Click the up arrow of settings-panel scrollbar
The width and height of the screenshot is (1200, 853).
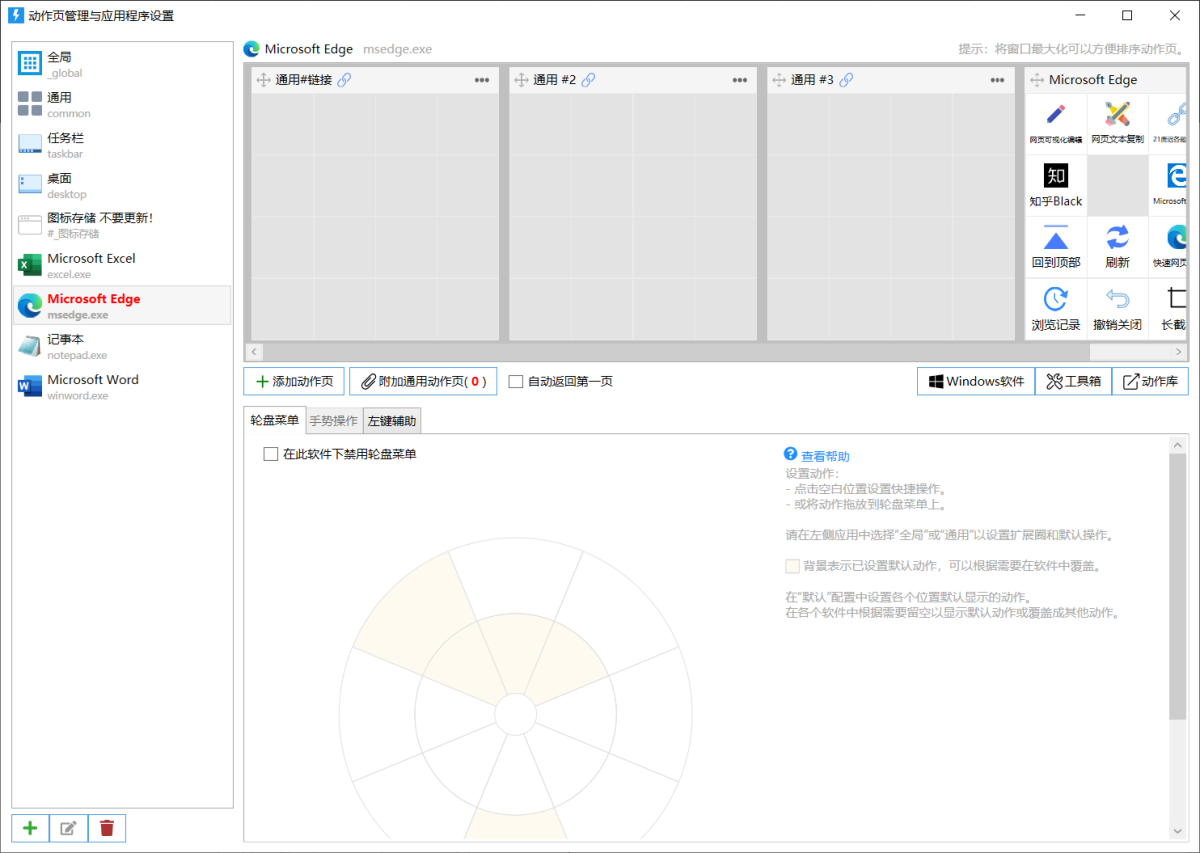(1179, 444)
